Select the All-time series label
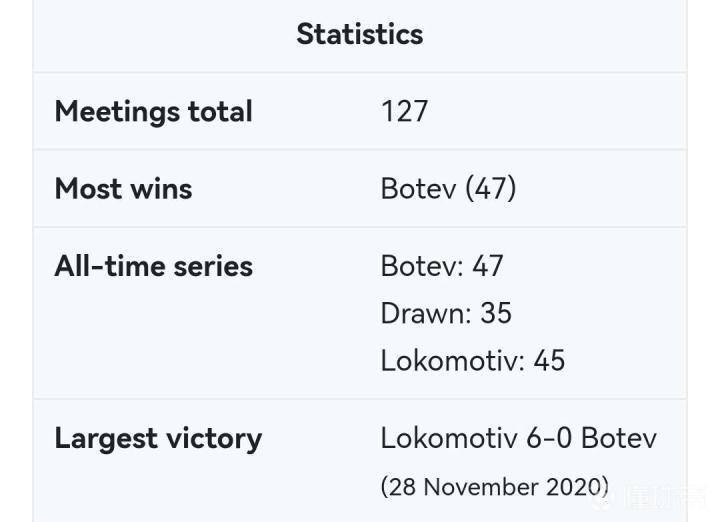 [x=153, y=266]
